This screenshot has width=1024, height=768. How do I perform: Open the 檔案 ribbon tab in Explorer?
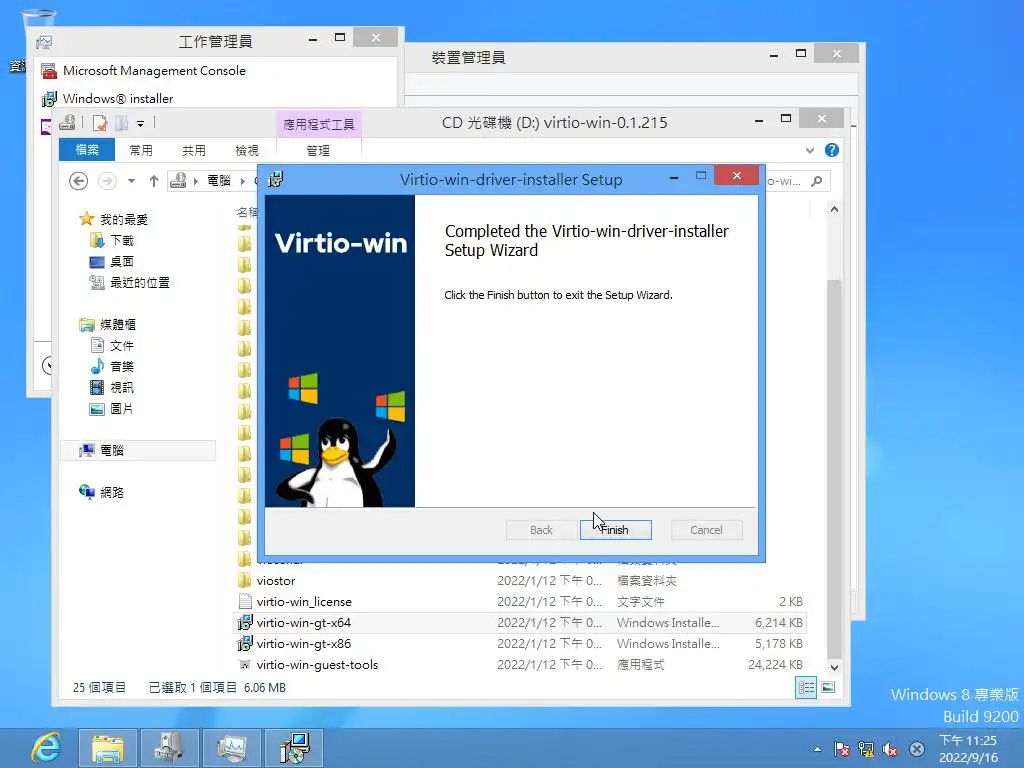pos(87,150)
